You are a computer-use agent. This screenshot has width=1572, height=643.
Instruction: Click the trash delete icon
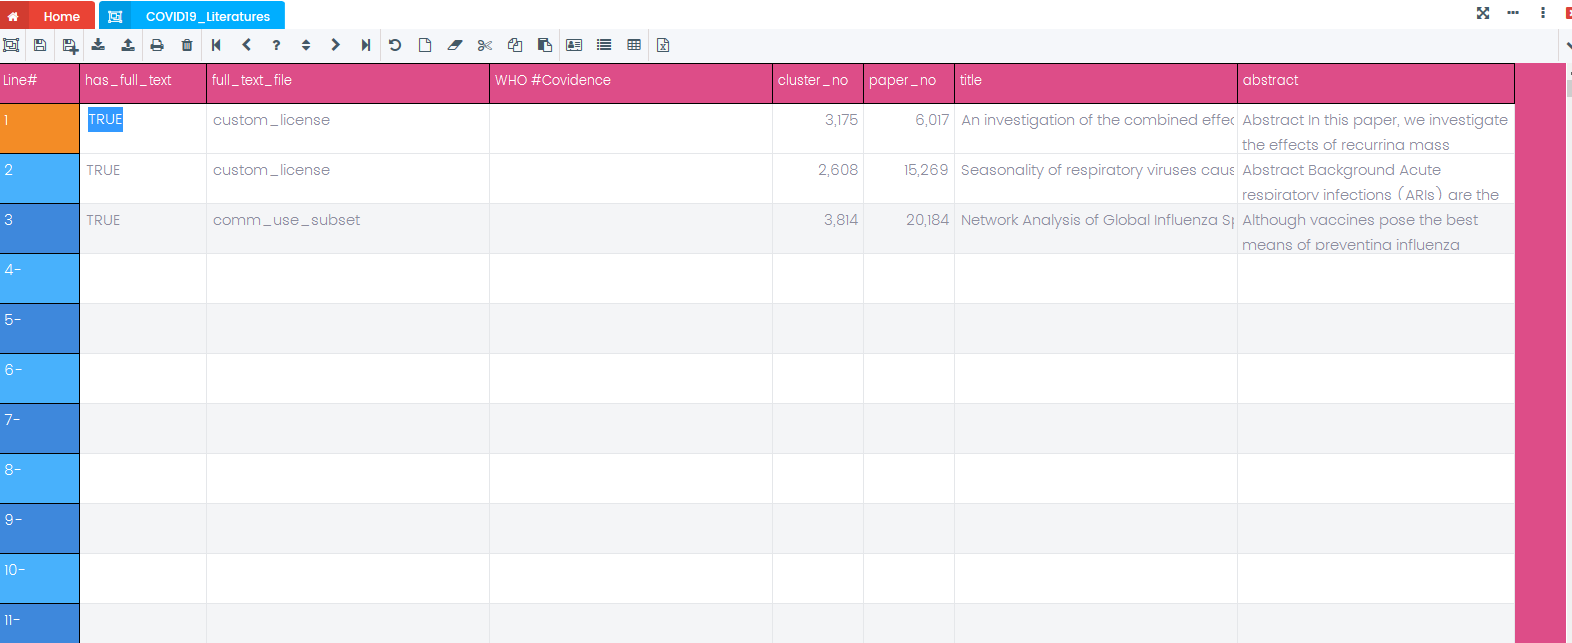click(187, 45)
